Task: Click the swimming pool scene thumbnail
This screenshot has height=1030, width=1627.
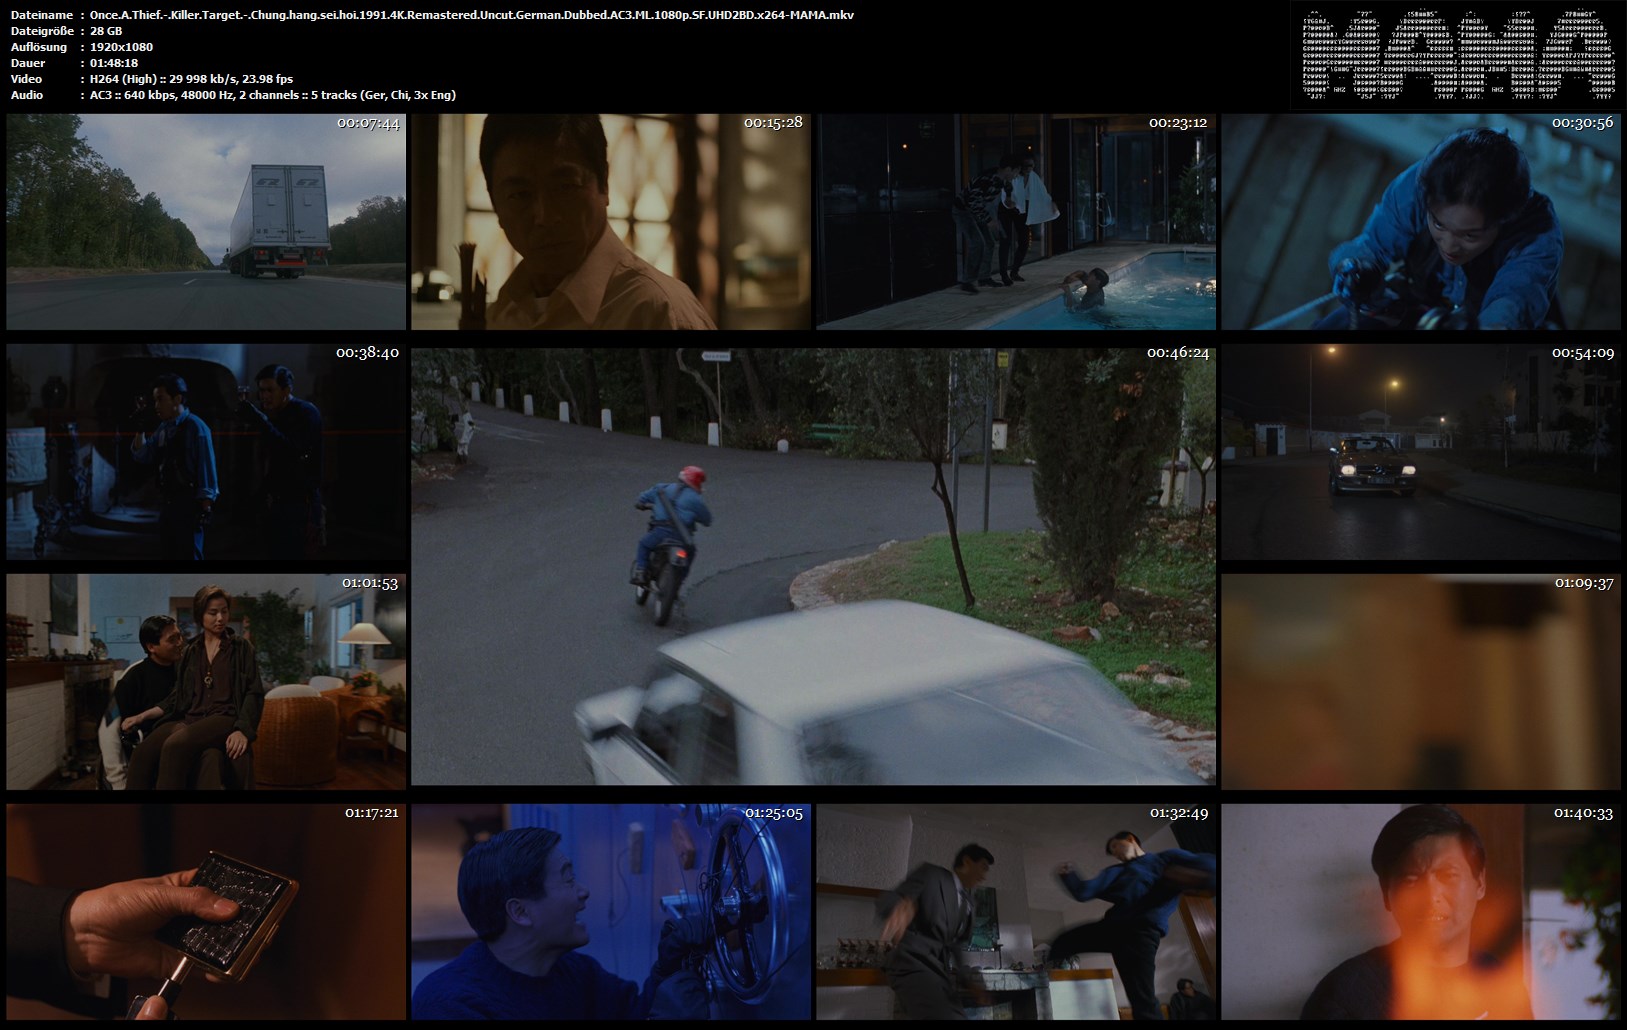Action: (x=1015, y=221)
